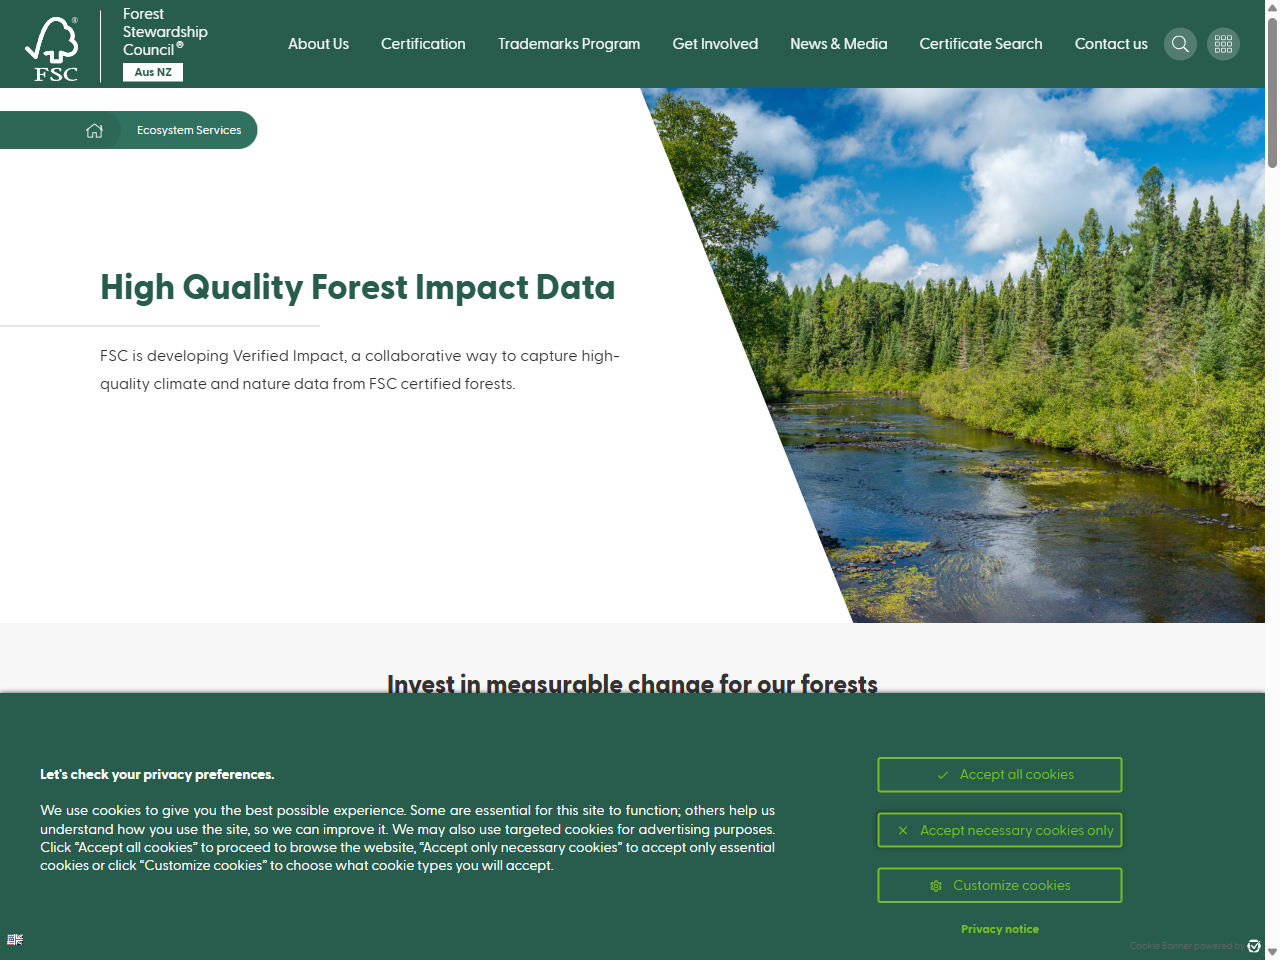Open the About Us dropdown menu
This screenshot has width=1280, height=960.
pos(318,44)
